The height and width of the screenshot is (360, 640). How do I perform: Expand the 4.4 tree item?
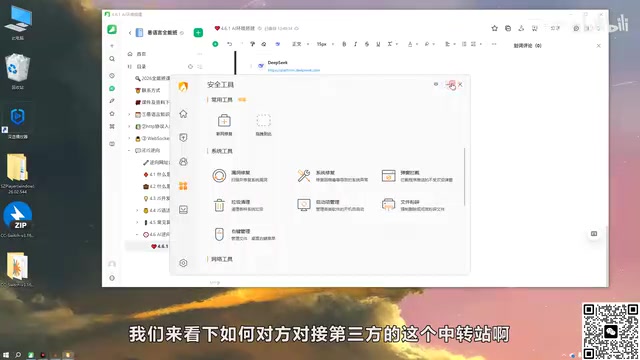[x=137, y=210]
